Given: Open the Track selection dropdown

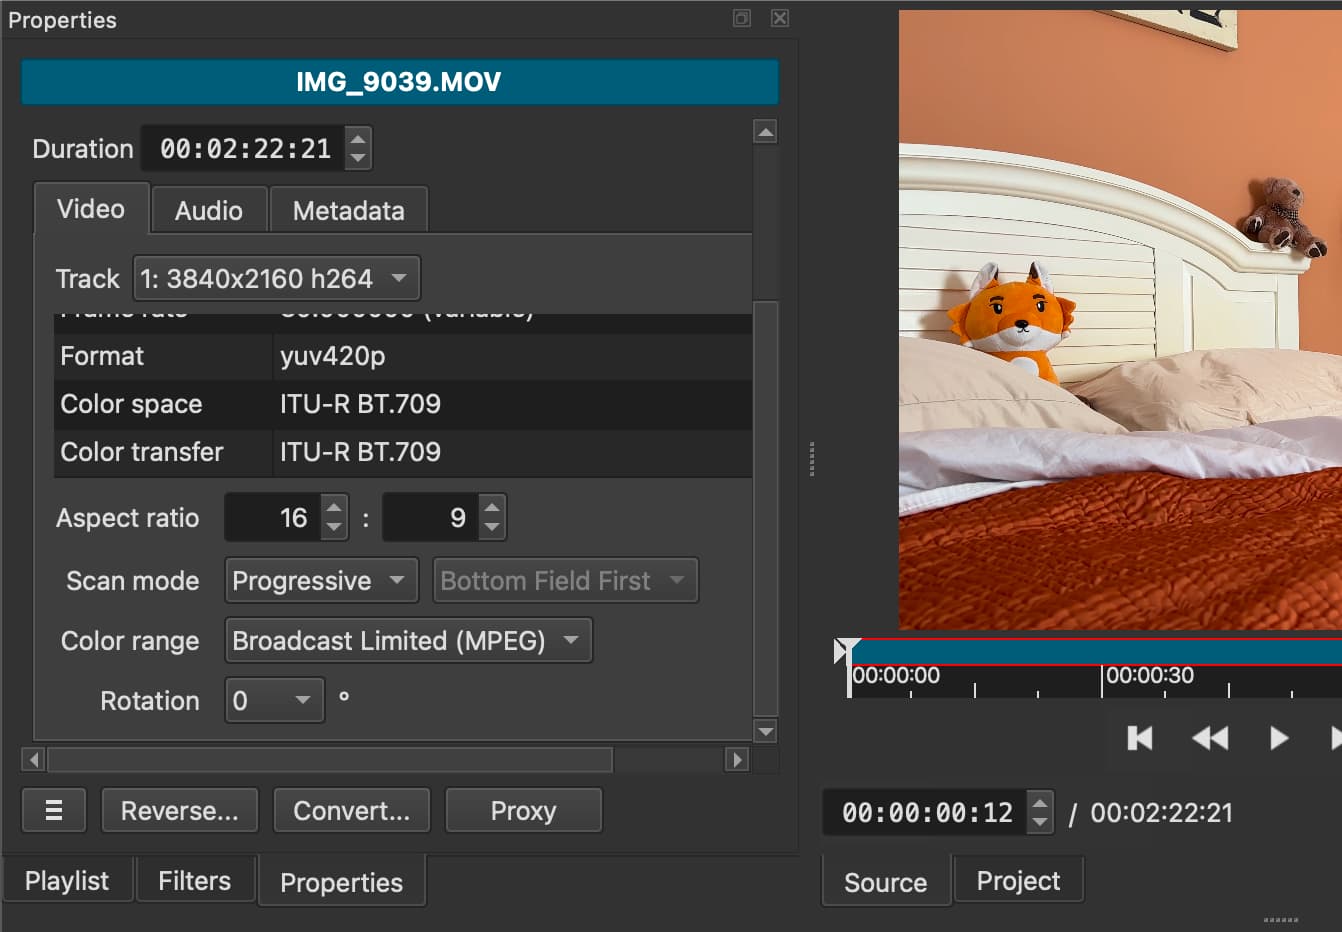Looking at the screenshot, I should click(277, 278).
